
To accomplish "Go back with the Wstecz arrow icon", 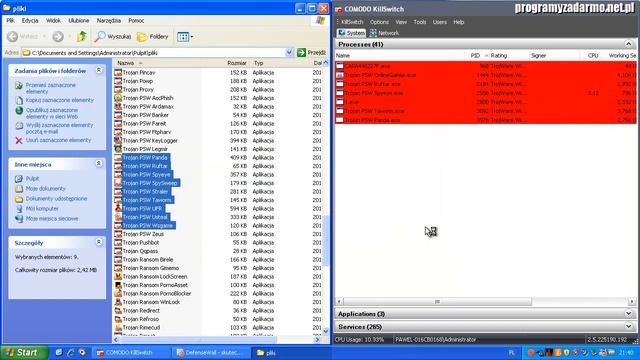I will point(13,37).
